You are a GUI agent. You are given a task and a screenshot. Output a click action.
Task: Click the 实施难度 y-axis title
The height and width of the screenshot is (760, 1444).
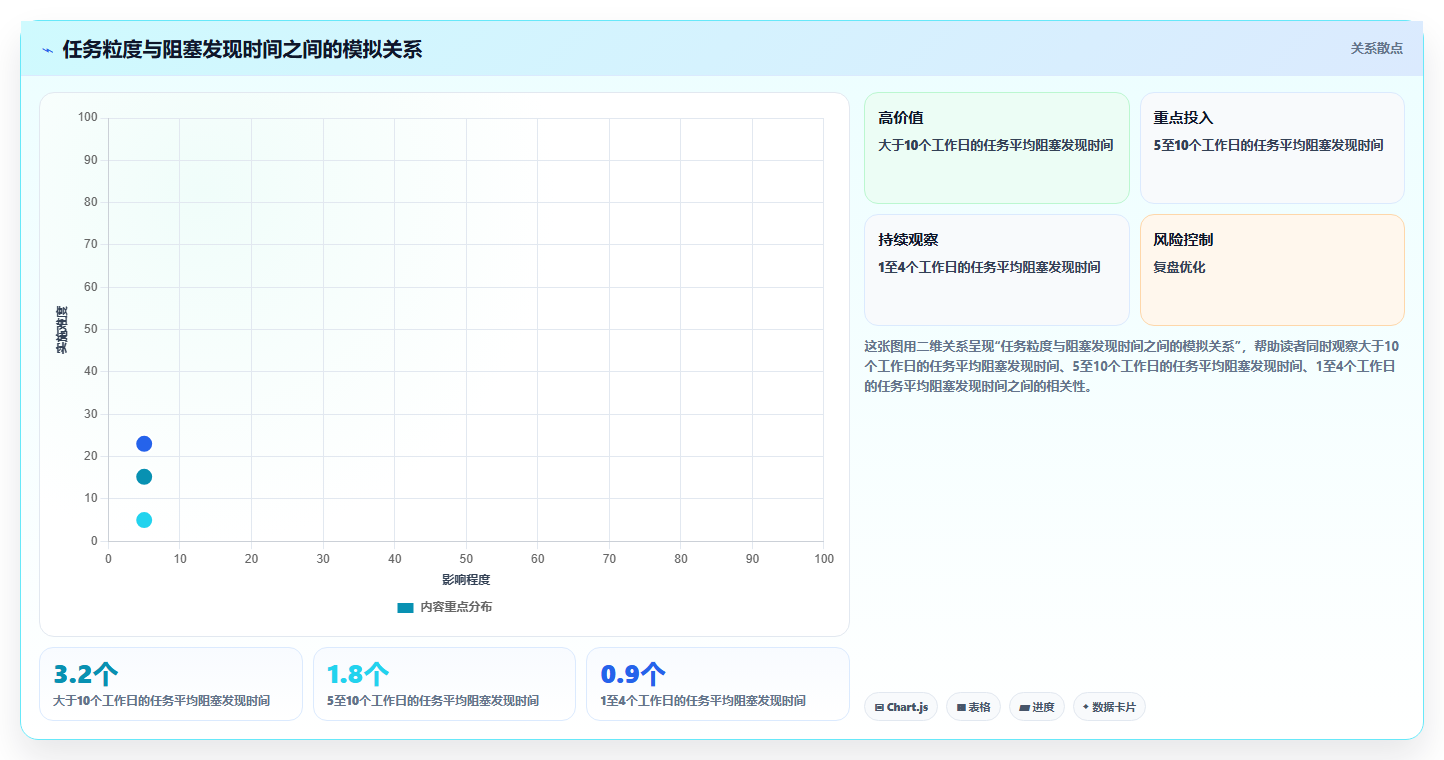point(62,330)
